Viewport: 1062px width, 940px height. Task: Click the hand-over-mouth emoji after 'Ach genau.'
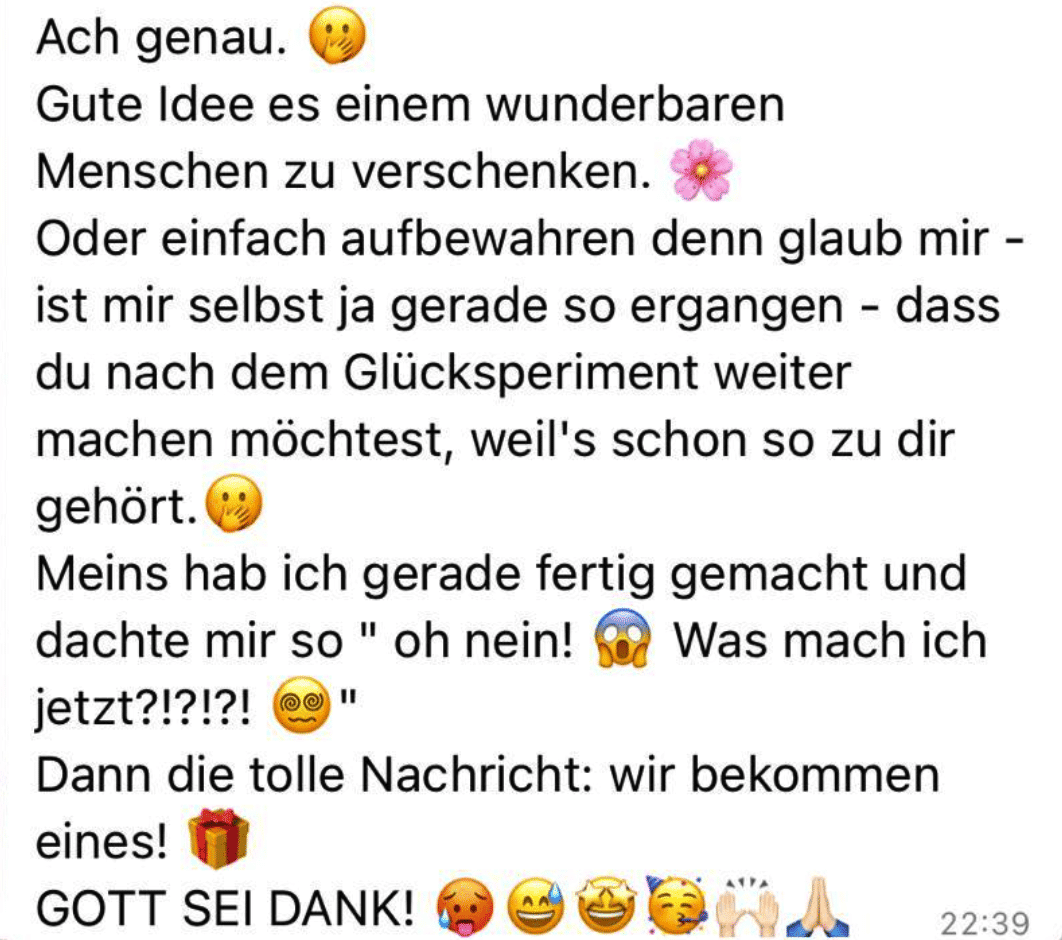pyautogui.click(x=337, y=35)
